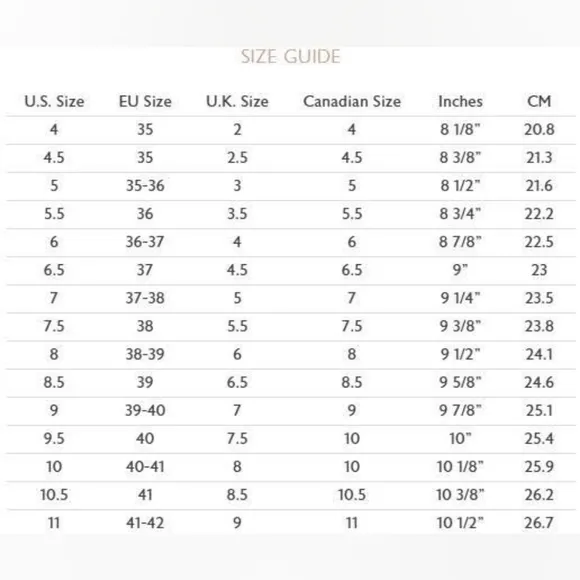The height and width of the screenshot is (580, 580).
Task: Click the SIZE GUIDE title
Action: click(290, 57)
